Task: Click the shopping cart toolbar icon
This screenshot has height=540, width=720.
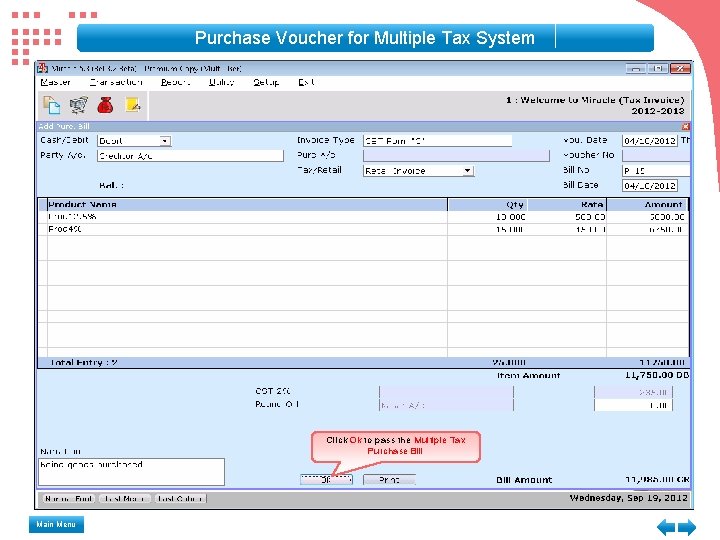Action: pos(79,105)
